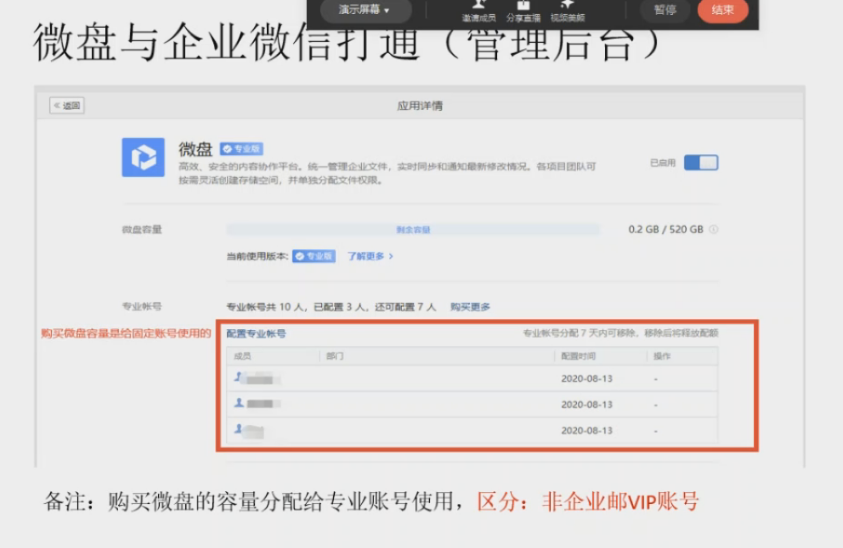843x548 pixels.
Task: Click the second member's avatar icon
Action: (239, 403)
